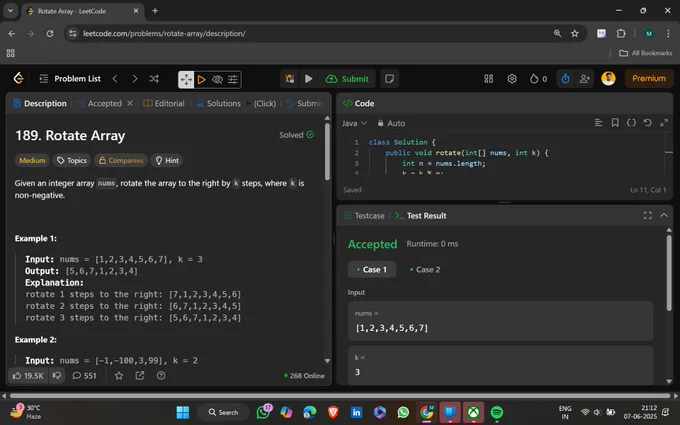Screen dimensions: 680x425
Task: Click the test result vertical scrollbar
Action: point(669,273)
